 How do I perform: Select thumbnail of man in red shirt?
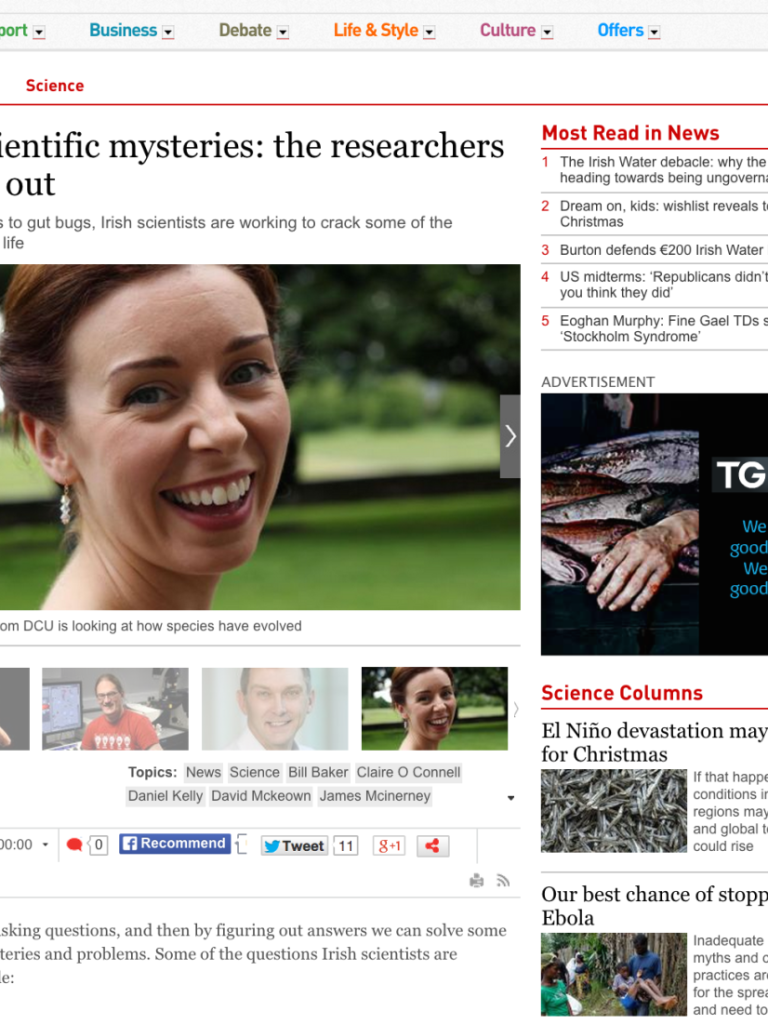pos(115,709)
